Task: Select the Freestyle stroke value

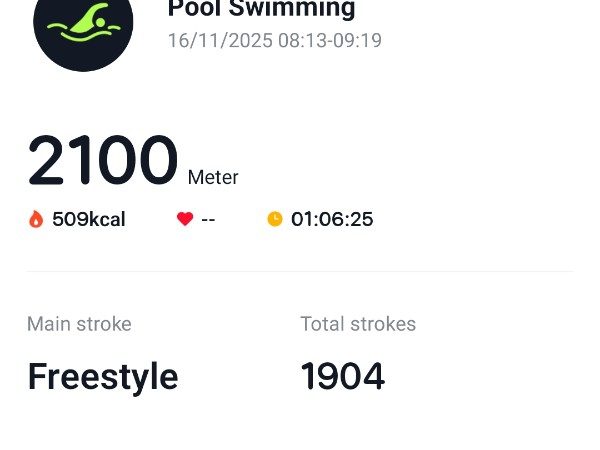Action: point(102,377)
